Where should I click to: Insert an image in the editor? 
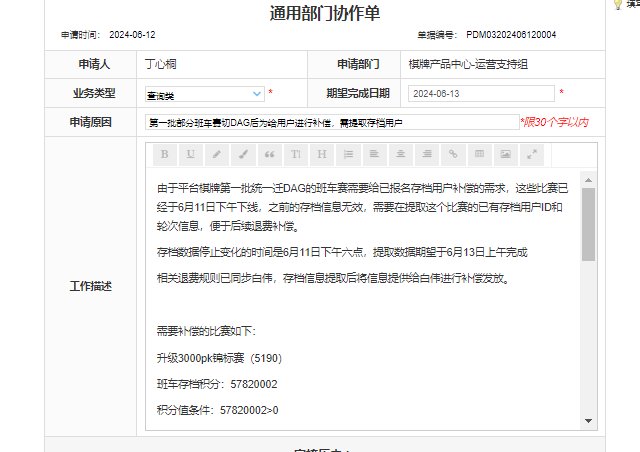(x=506, y=154)
